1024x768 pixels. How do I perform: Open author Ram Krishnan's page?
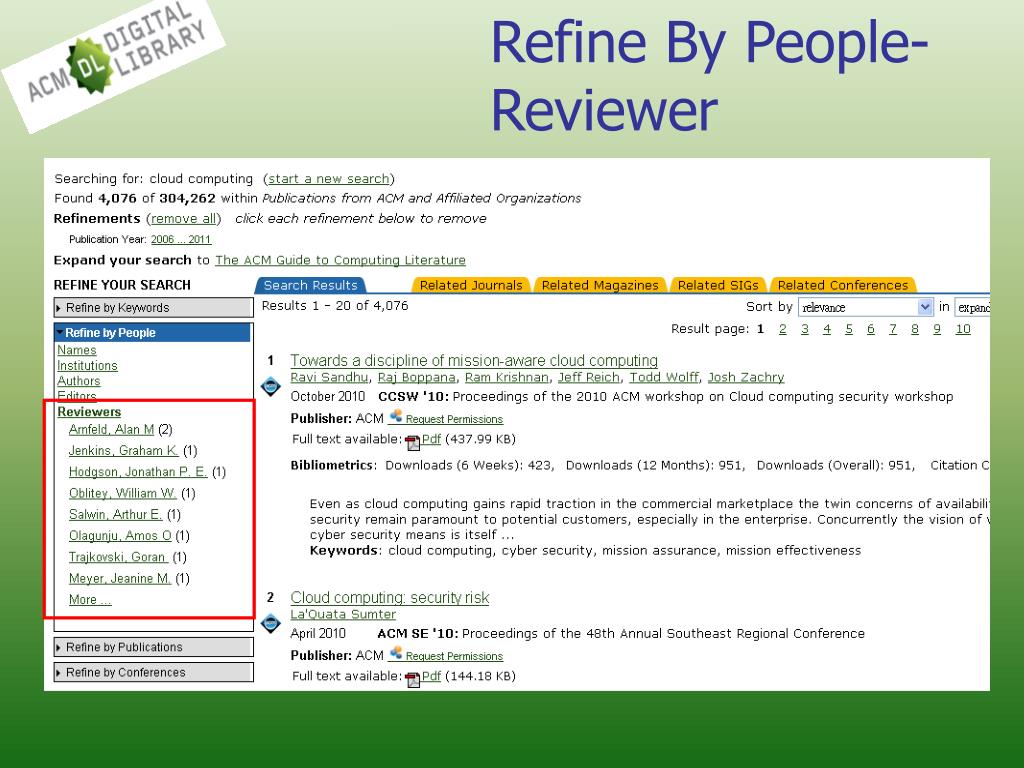(x=507, y=377)
